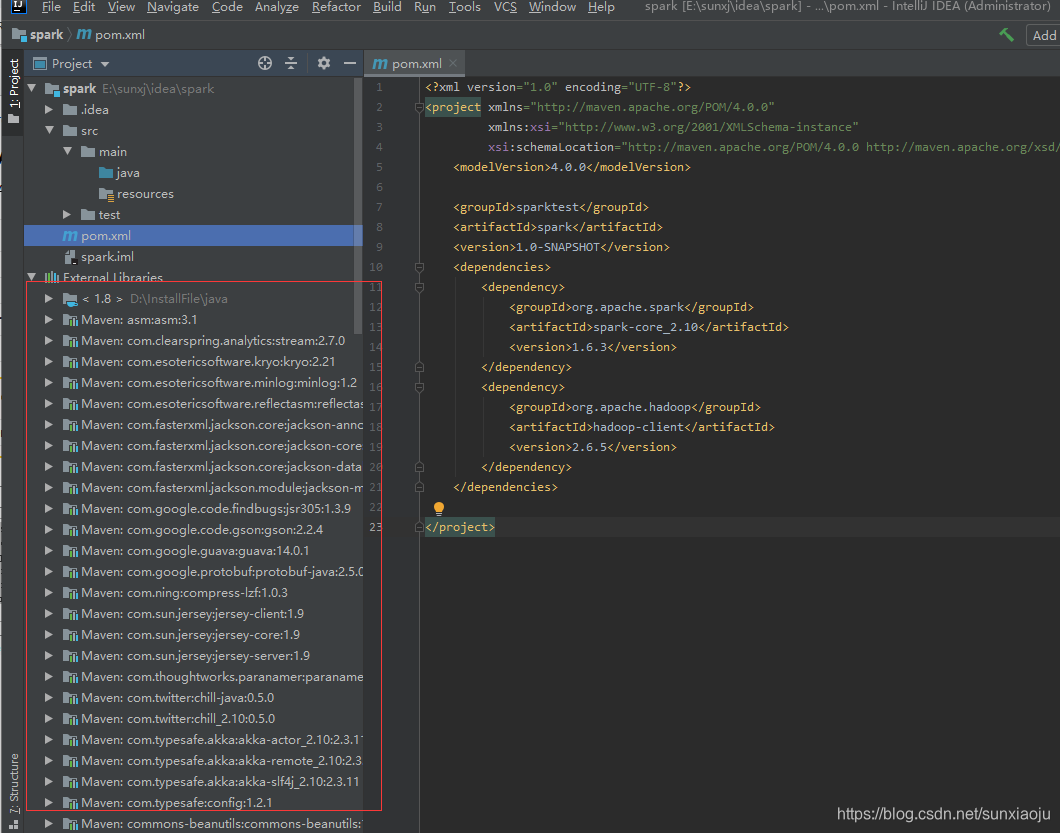Collapse the spark root project node
This screenshot has height=833, width=1060.
pyautogui.click(x=32, y=88)
